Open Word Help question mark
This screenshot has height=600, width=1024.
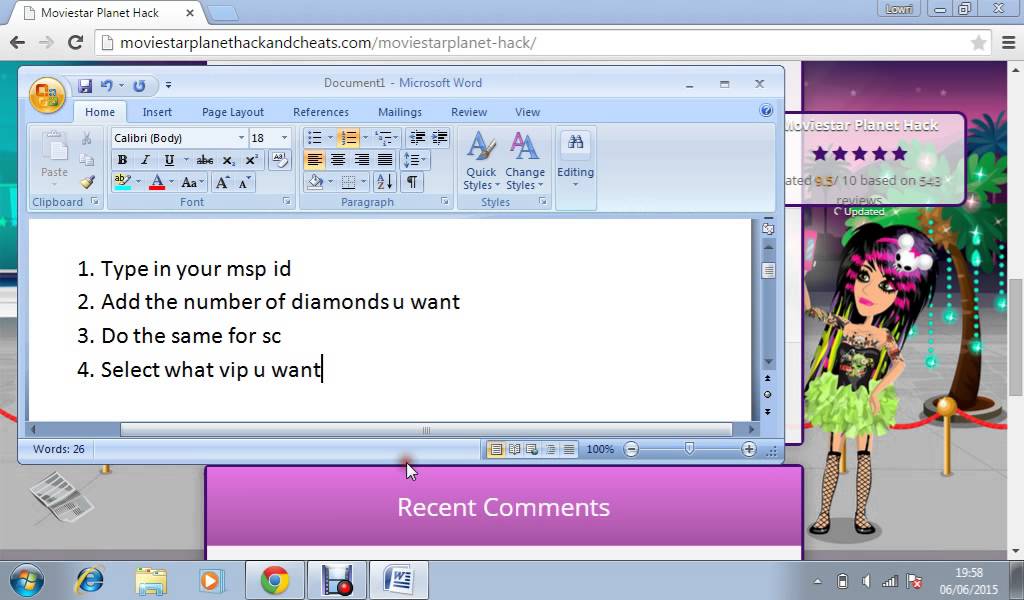click(x=767, y=110)
